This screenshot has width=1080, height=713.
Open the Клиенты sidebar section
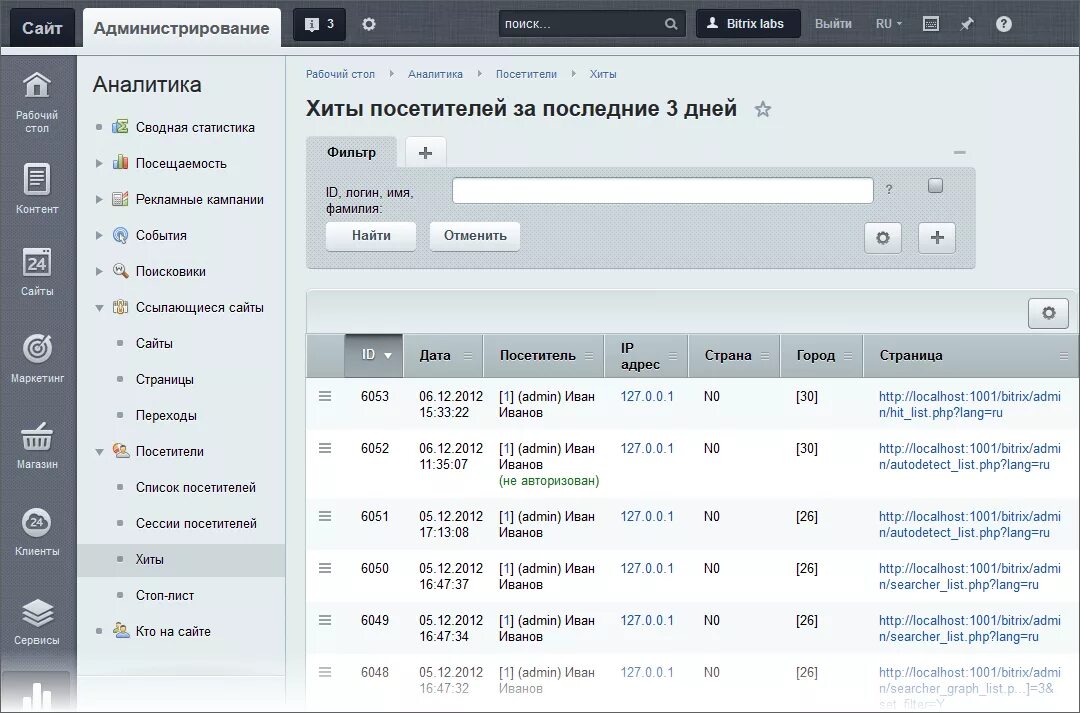pyautogui.click(x=37, y=531)
